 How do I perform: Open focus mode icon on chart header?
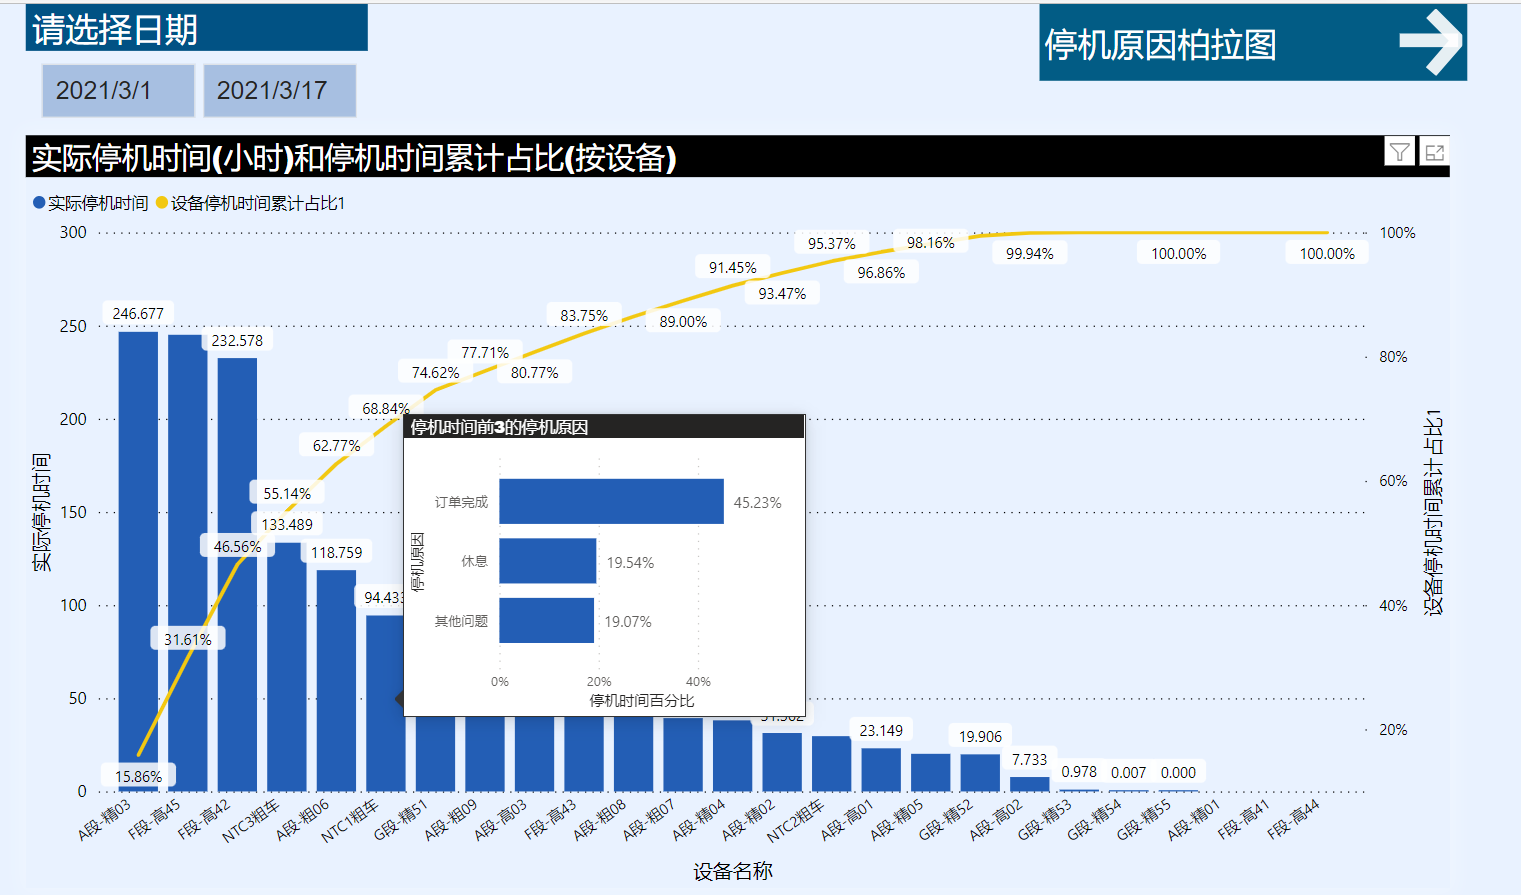[x=1434, y=152]
